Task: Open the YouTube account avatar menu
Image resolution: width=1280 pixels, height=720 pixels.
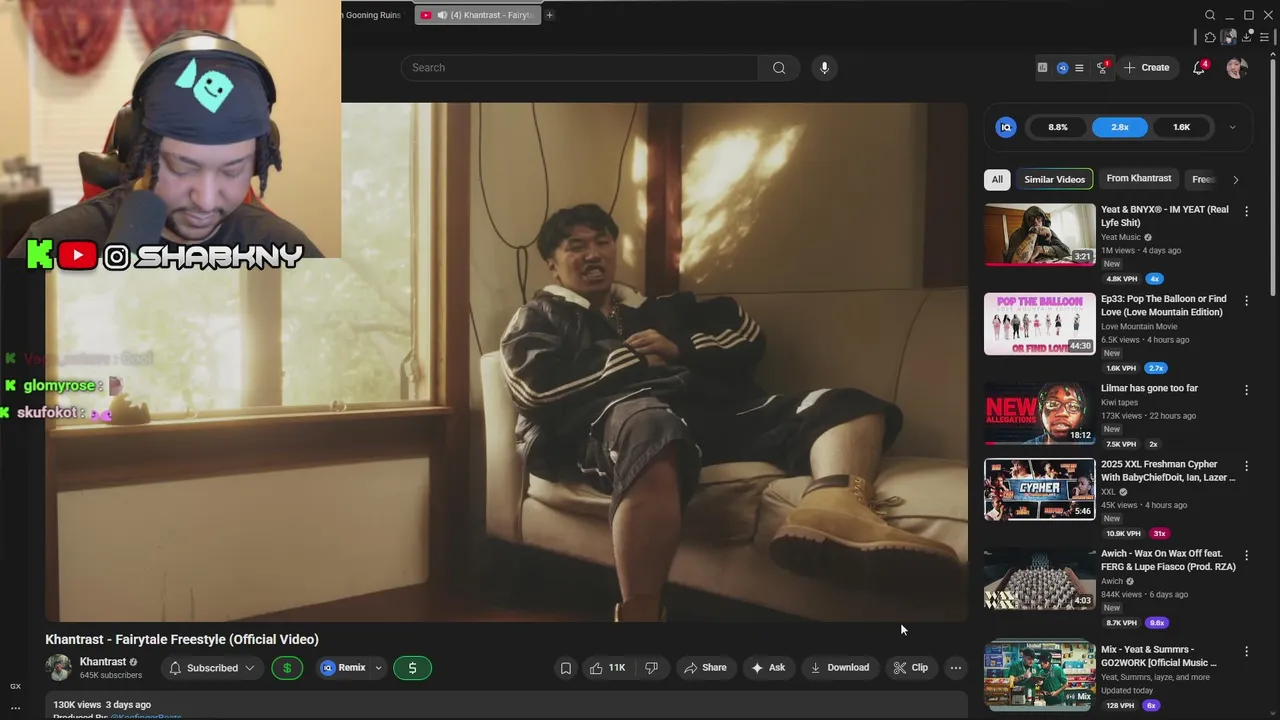Action: pos(1237,68)
